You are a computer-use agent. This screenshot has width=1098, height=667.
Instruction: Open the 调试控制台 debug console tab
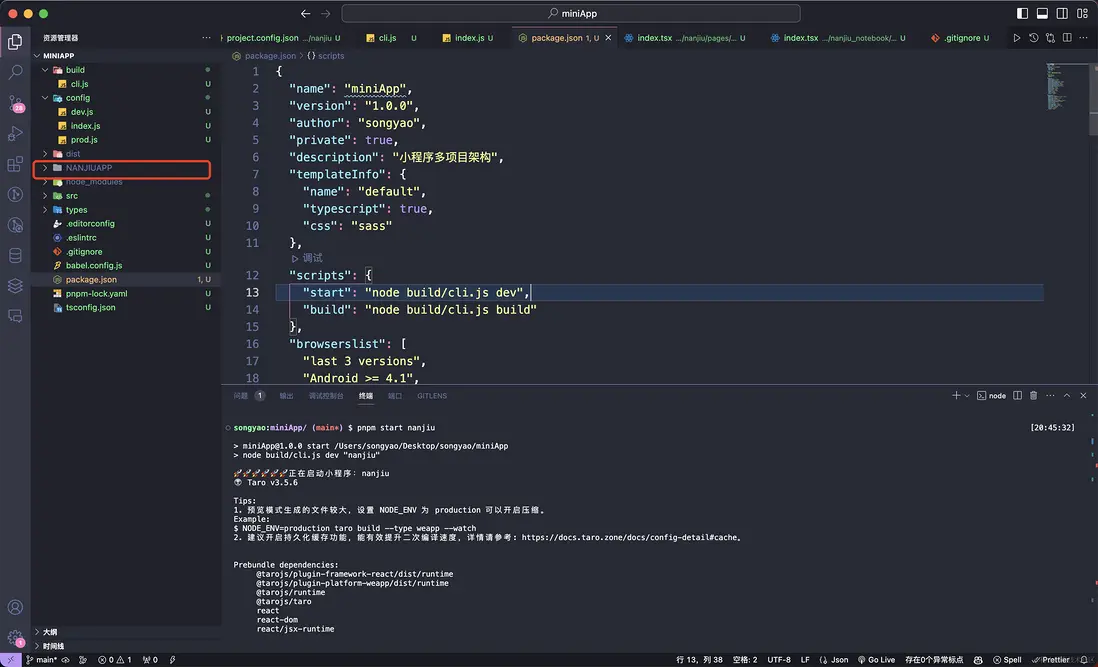tap(326, 395)
